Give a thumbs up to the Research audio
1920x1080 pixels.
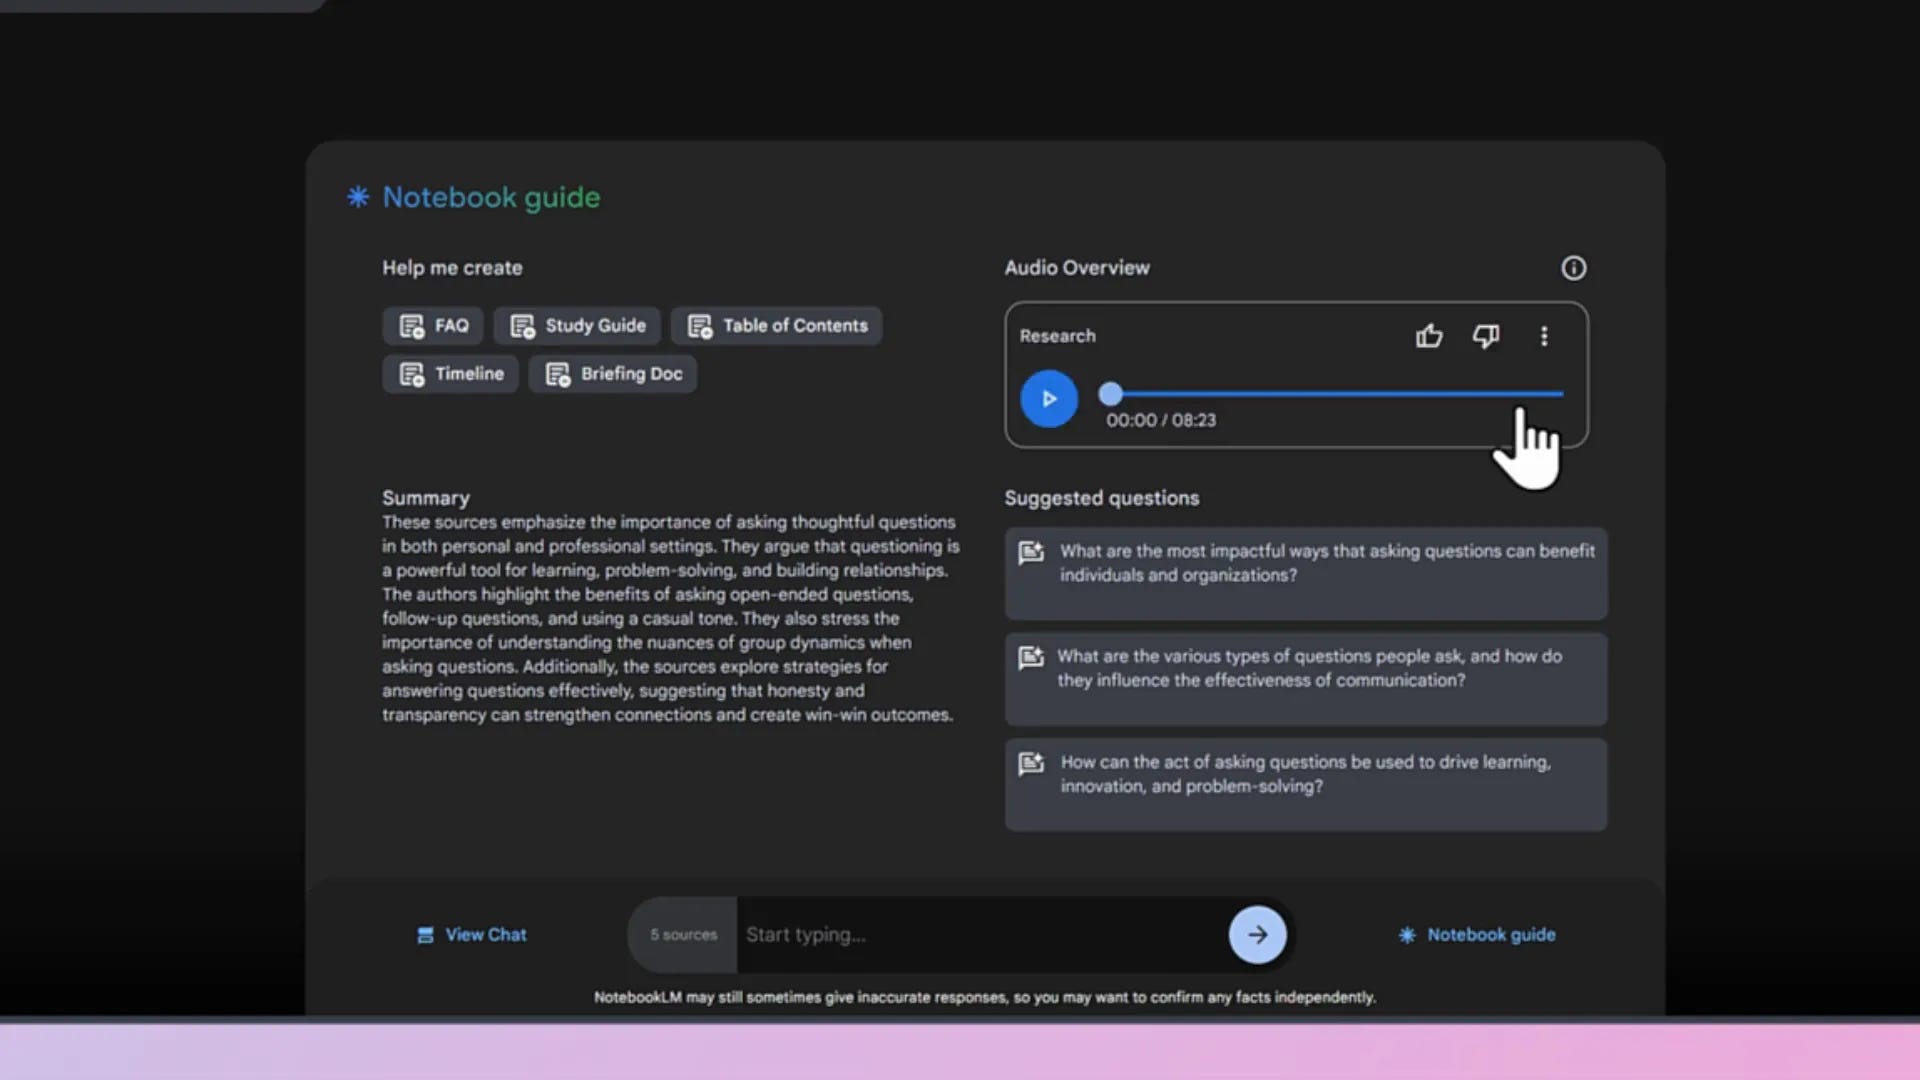coord(1429,336)
